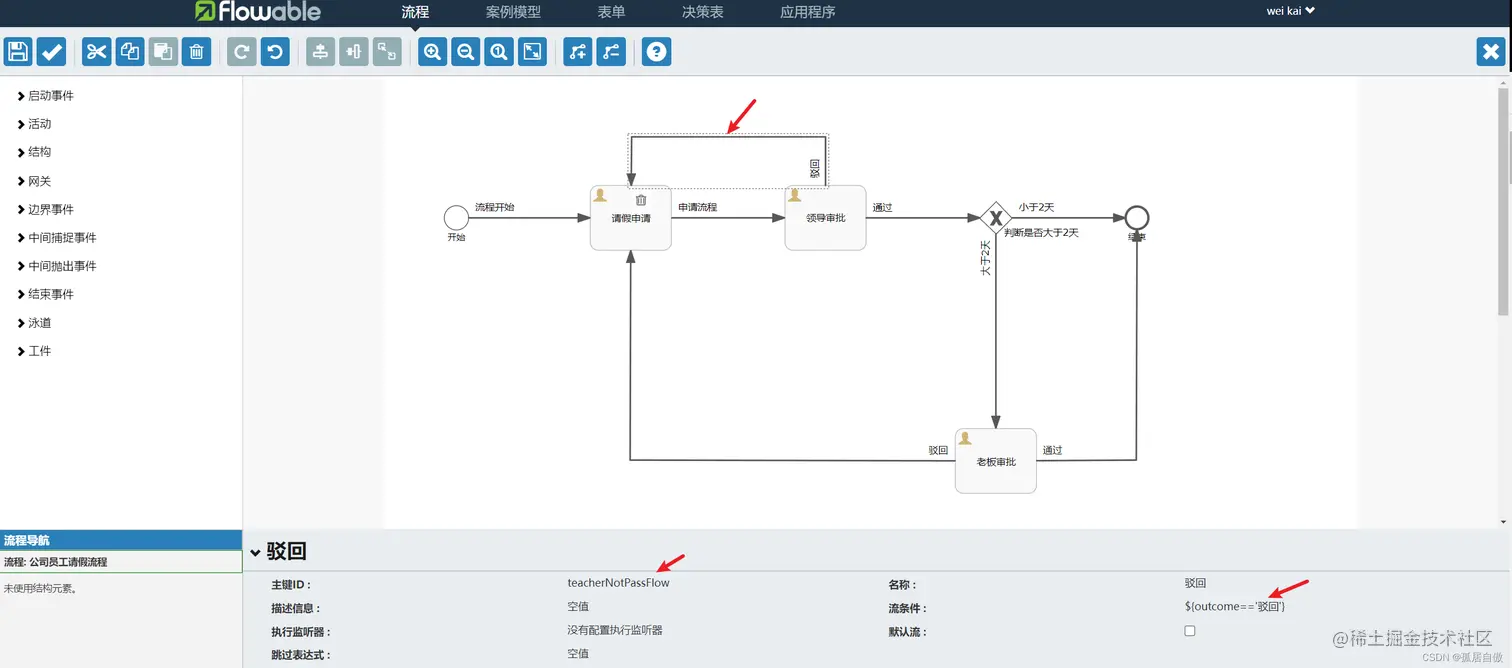Image resolution: width=1512 pixels, height=668 pixels.
Task: Select 流程: 公司员工请假流程 in navigation
Action: [x=121, y=562]
